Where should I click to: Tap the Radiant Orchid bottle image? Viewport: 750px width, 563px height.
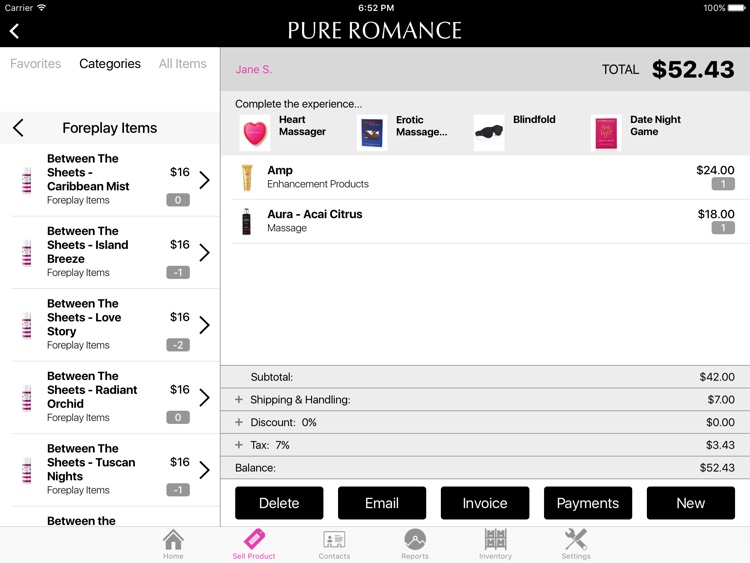click(x=27, y=397)
